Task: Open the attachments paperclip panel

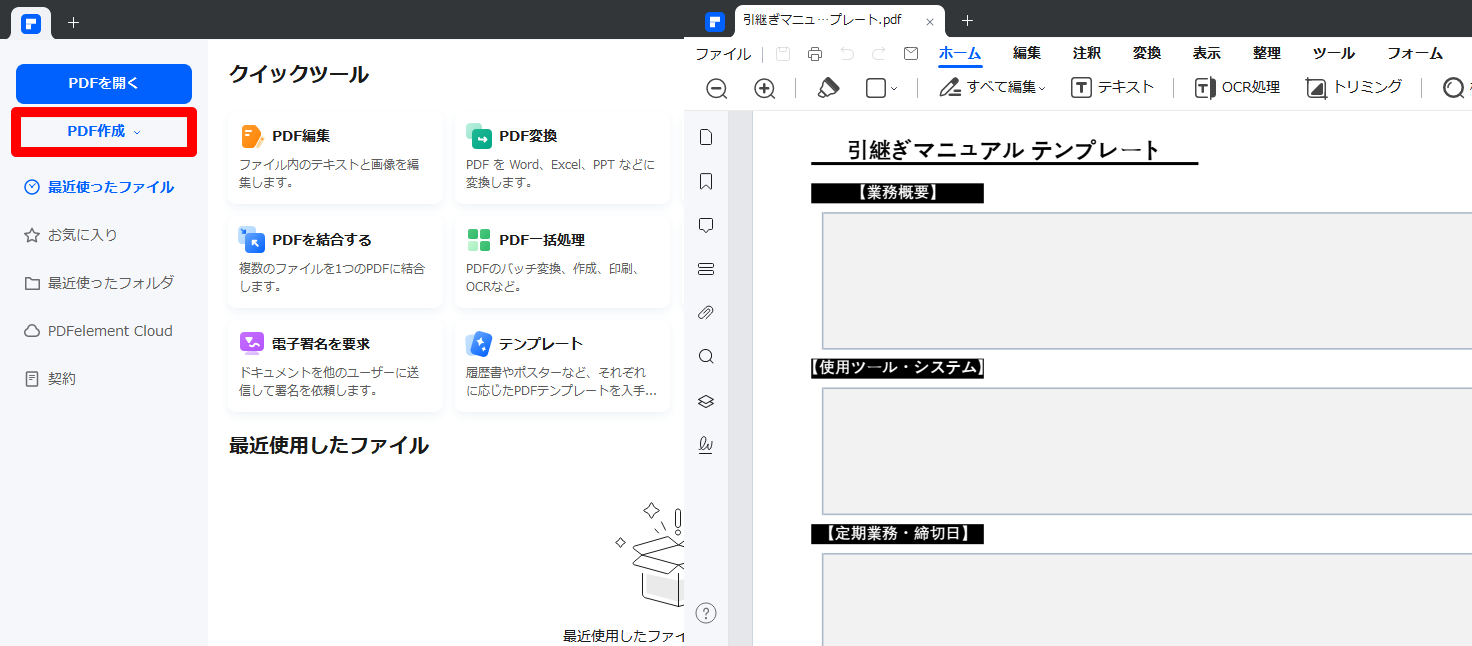Action: tap(706, 313)
